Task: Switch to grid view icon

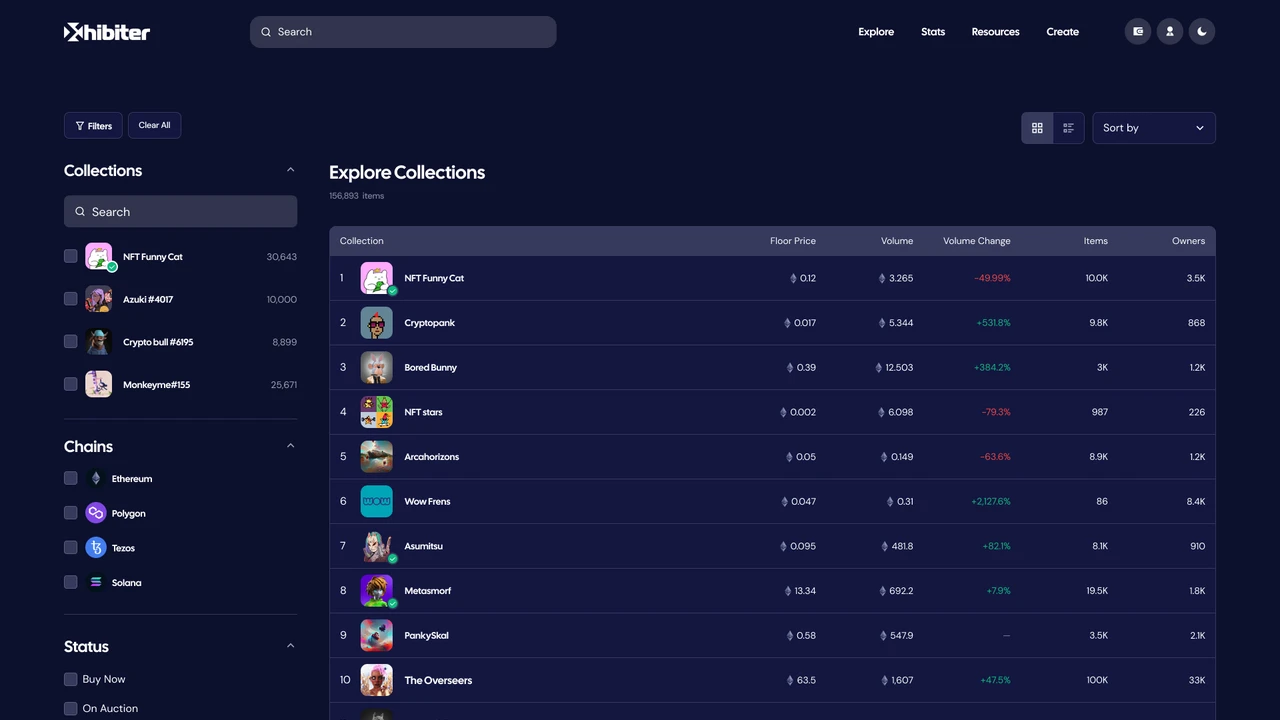Action: pos(1037,128)
